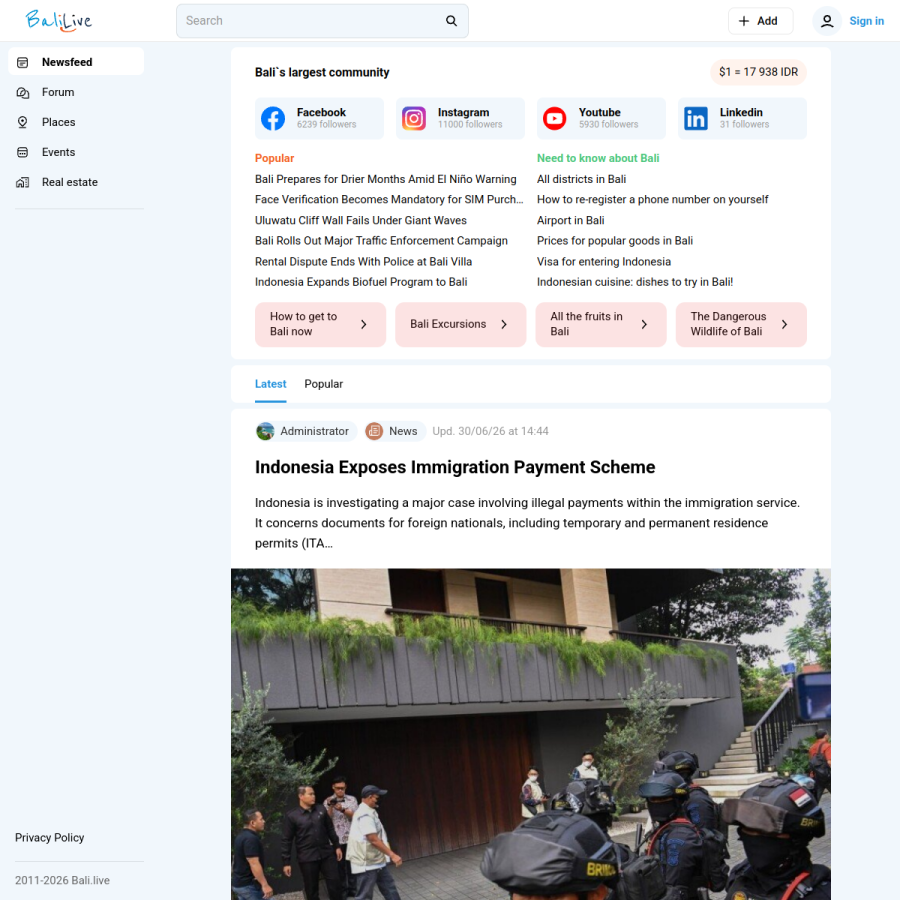900x900 pixels.
Task: Open the Linkedin logo icon
Action: tap(696, 118)
